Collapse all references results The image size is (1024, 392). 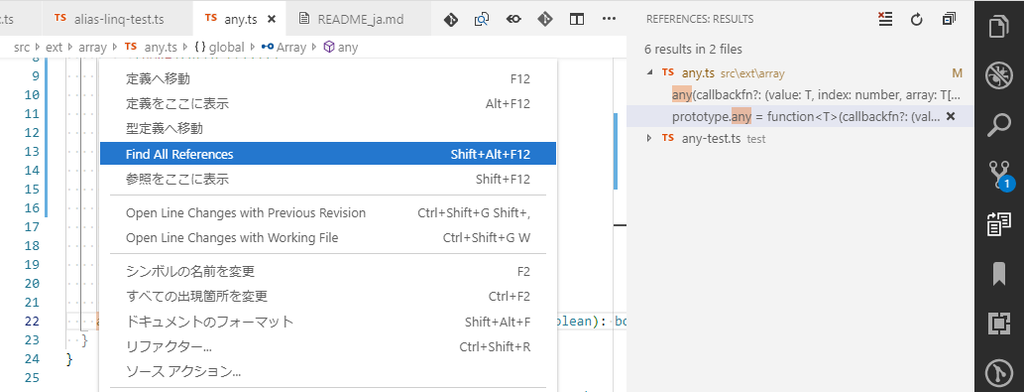949,19
